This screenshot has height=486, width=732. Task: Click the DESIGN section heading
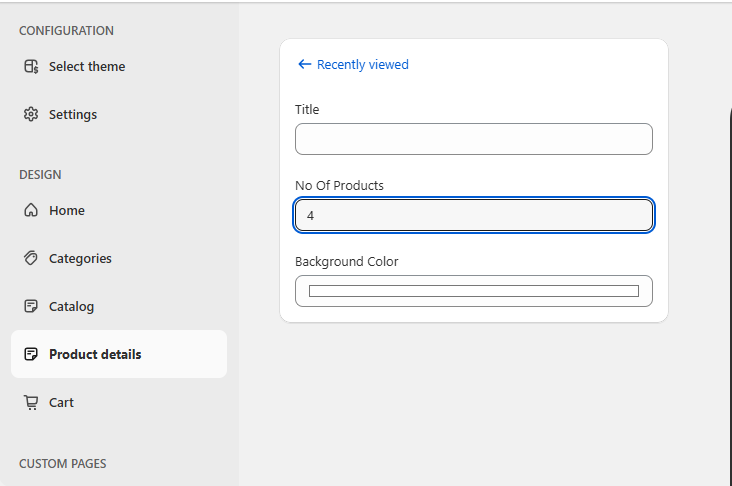(x=40, y=175)
